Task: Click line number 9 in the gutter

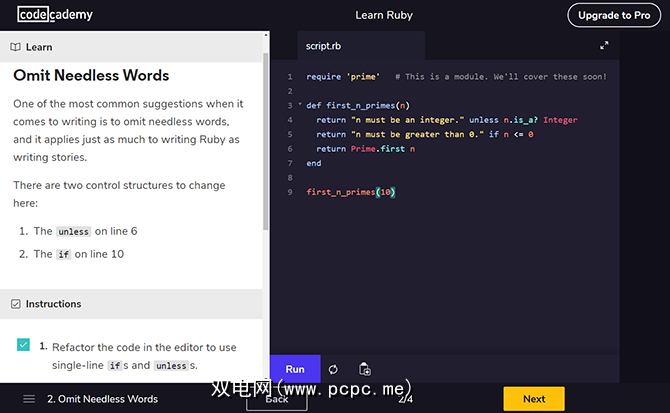Action: (290, 192)
